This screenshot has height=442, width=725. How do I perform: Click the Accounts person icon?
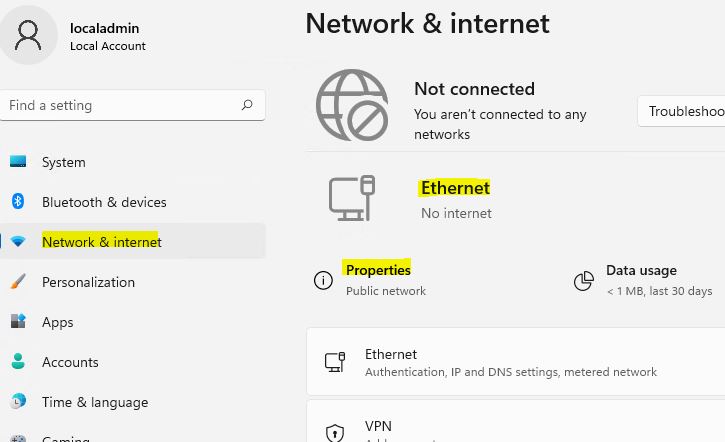(18, 361)
